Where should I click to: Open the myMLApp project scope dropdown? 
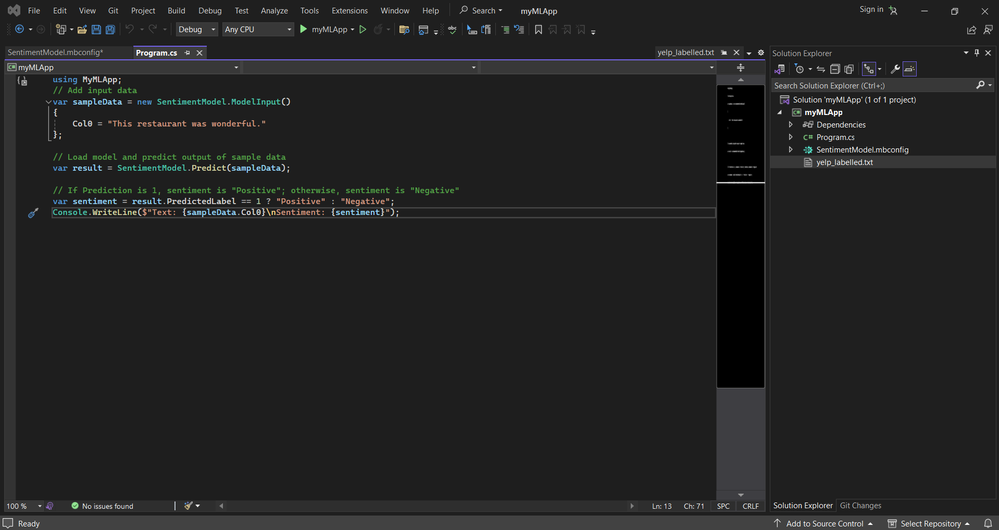(123, 67)
